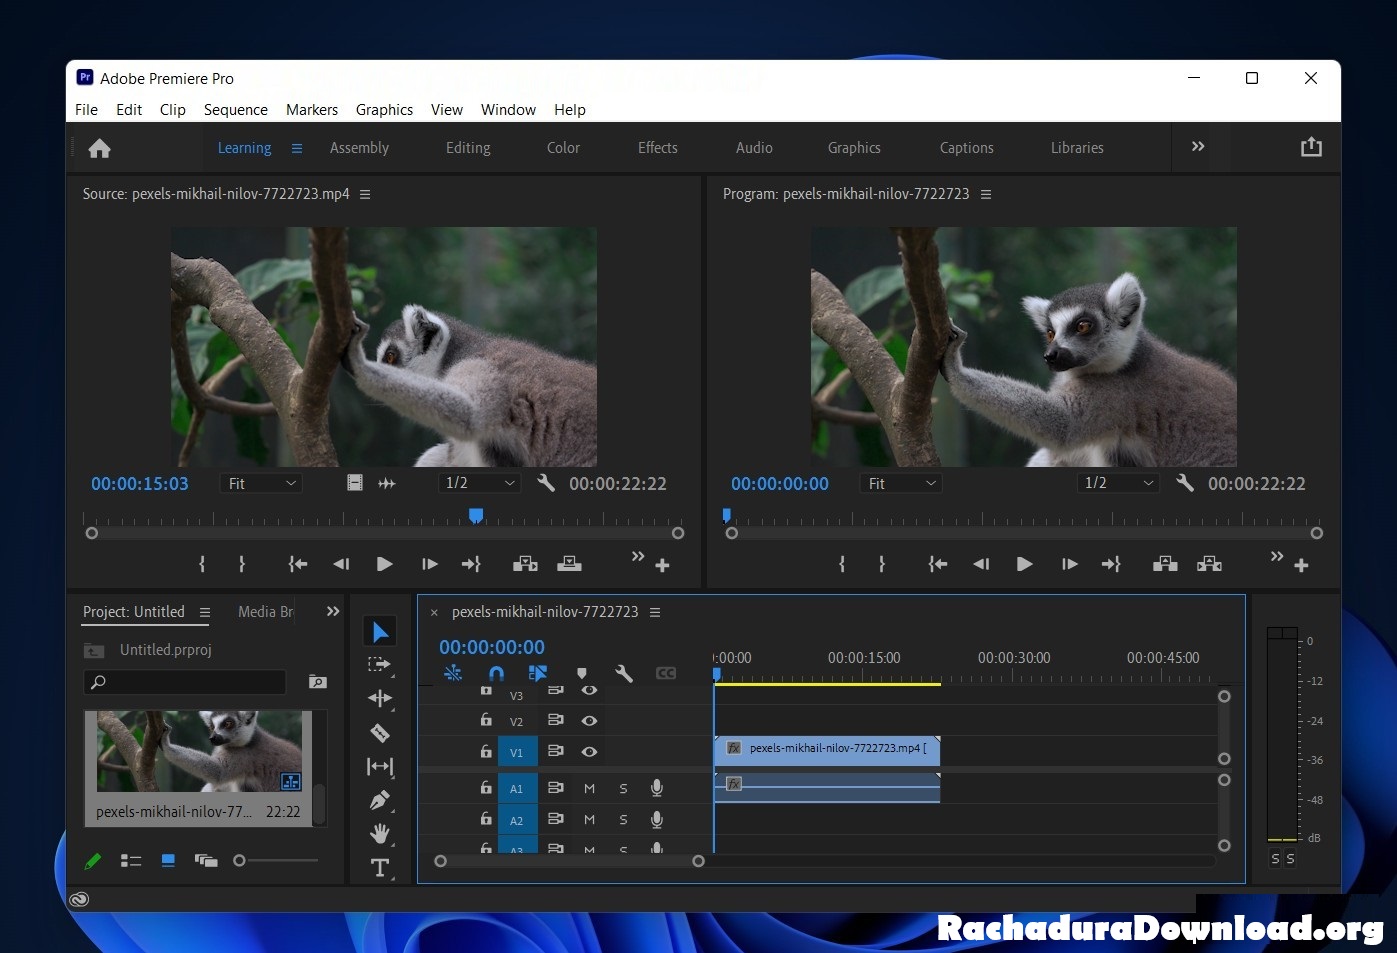Select the Selection arrow tool
1397x953 pixels.
coord(380,632)
